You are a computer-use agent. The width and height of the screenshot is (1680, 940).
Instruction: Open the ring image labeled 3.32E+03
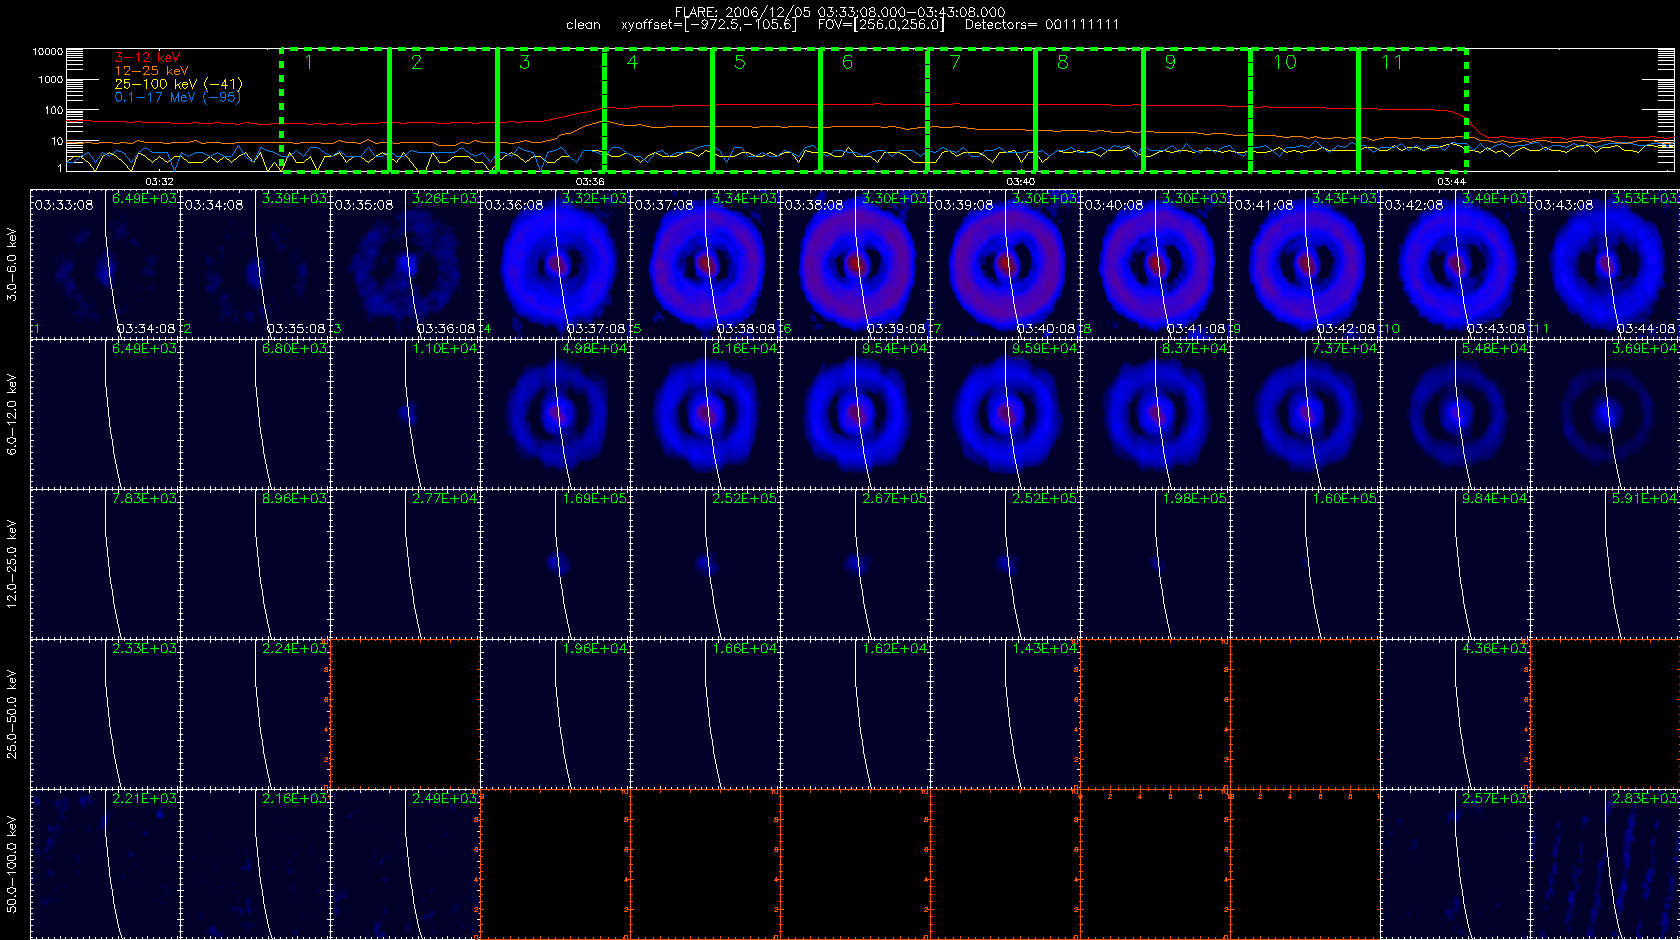click(555, 264)
